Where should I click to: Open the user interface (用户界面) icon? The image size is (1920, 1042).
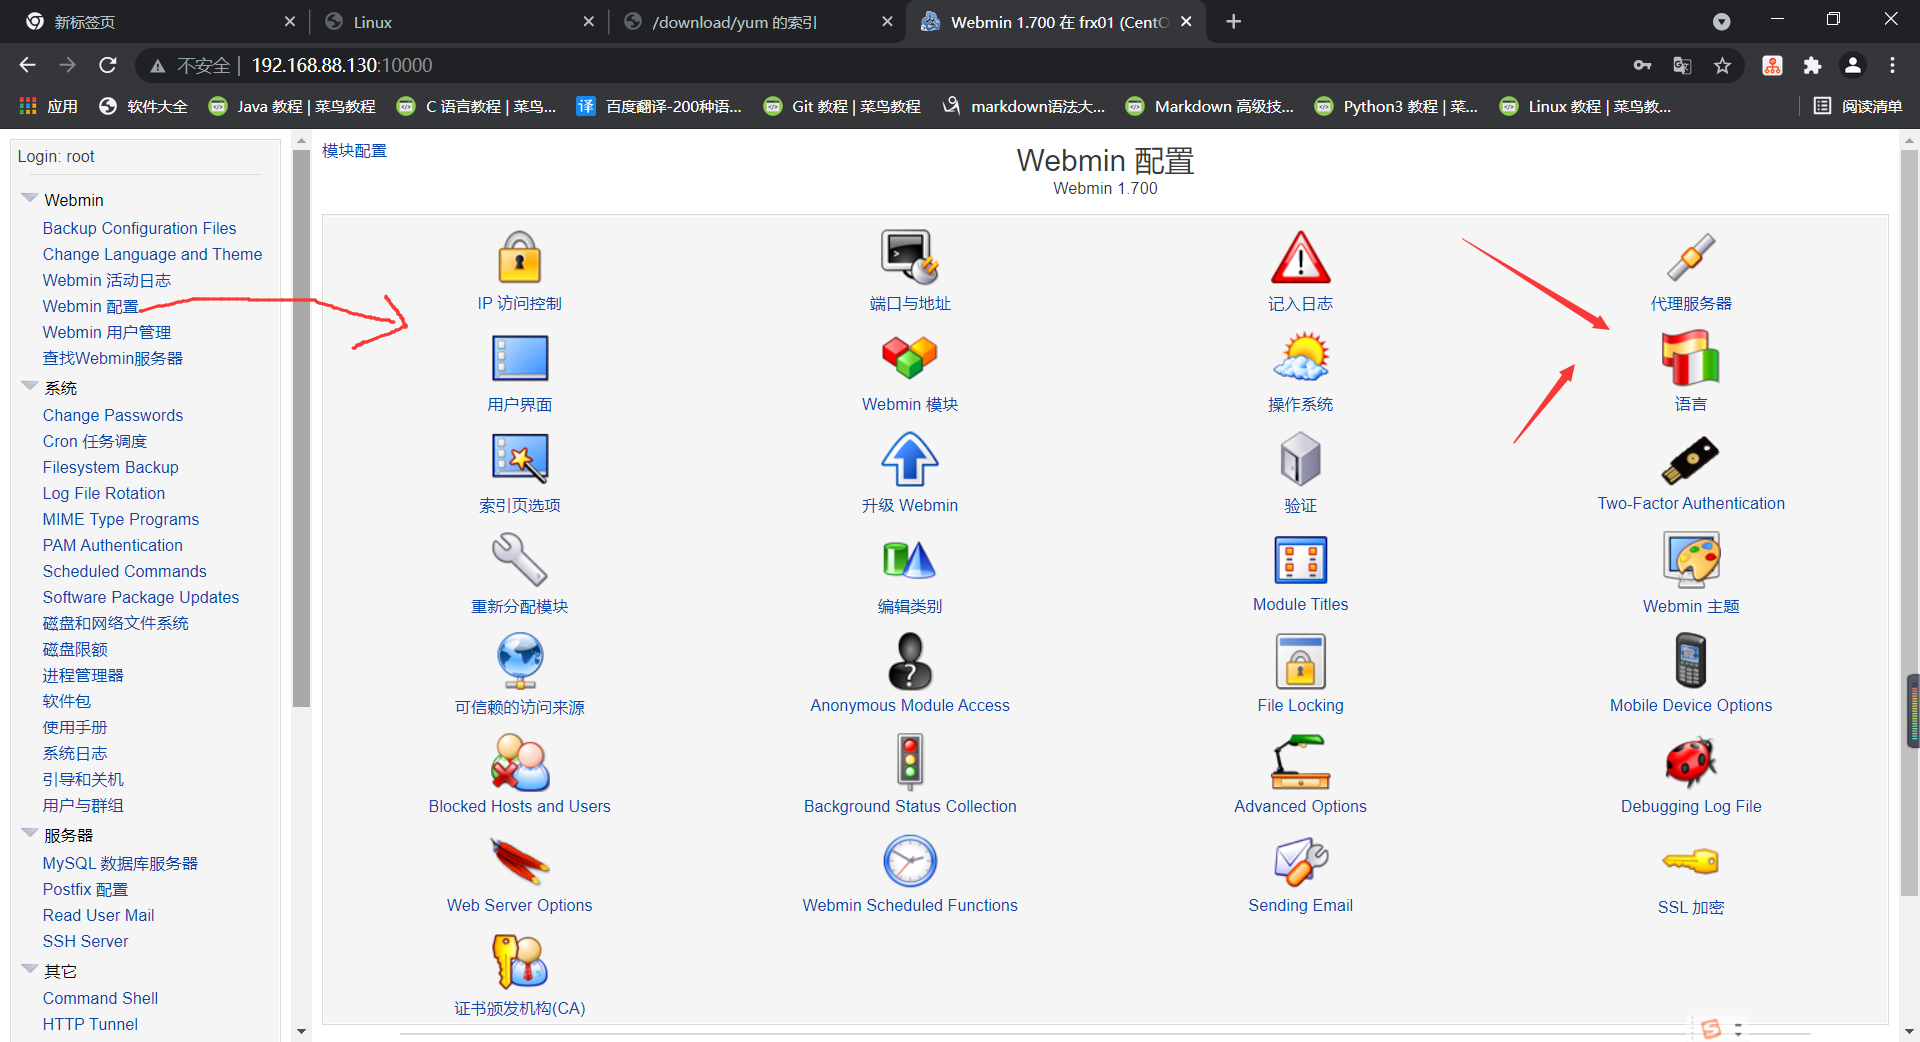pyautogui.click(x=519, y=358)
